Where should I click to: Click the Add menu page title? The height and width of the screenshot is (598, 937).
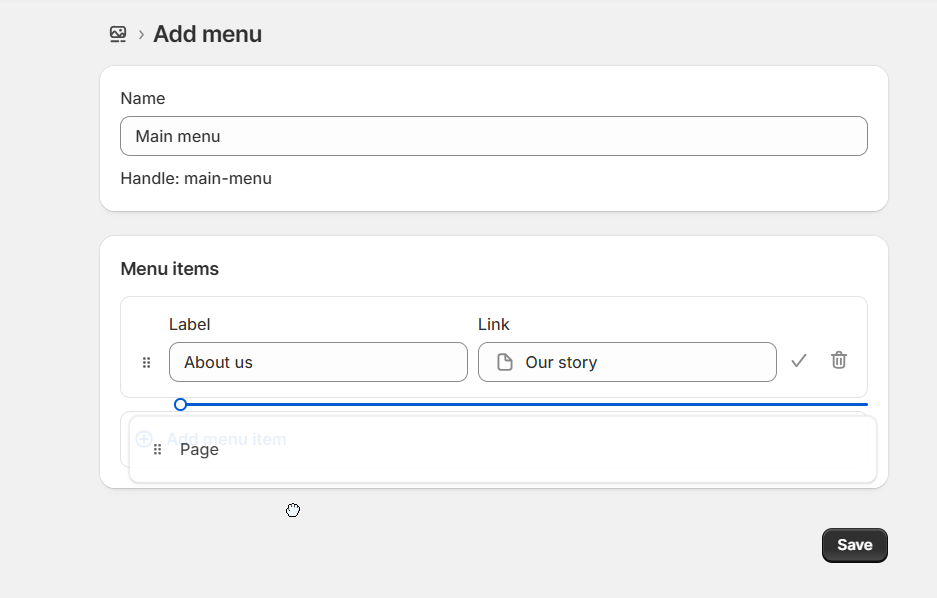(x=207, y=34)
